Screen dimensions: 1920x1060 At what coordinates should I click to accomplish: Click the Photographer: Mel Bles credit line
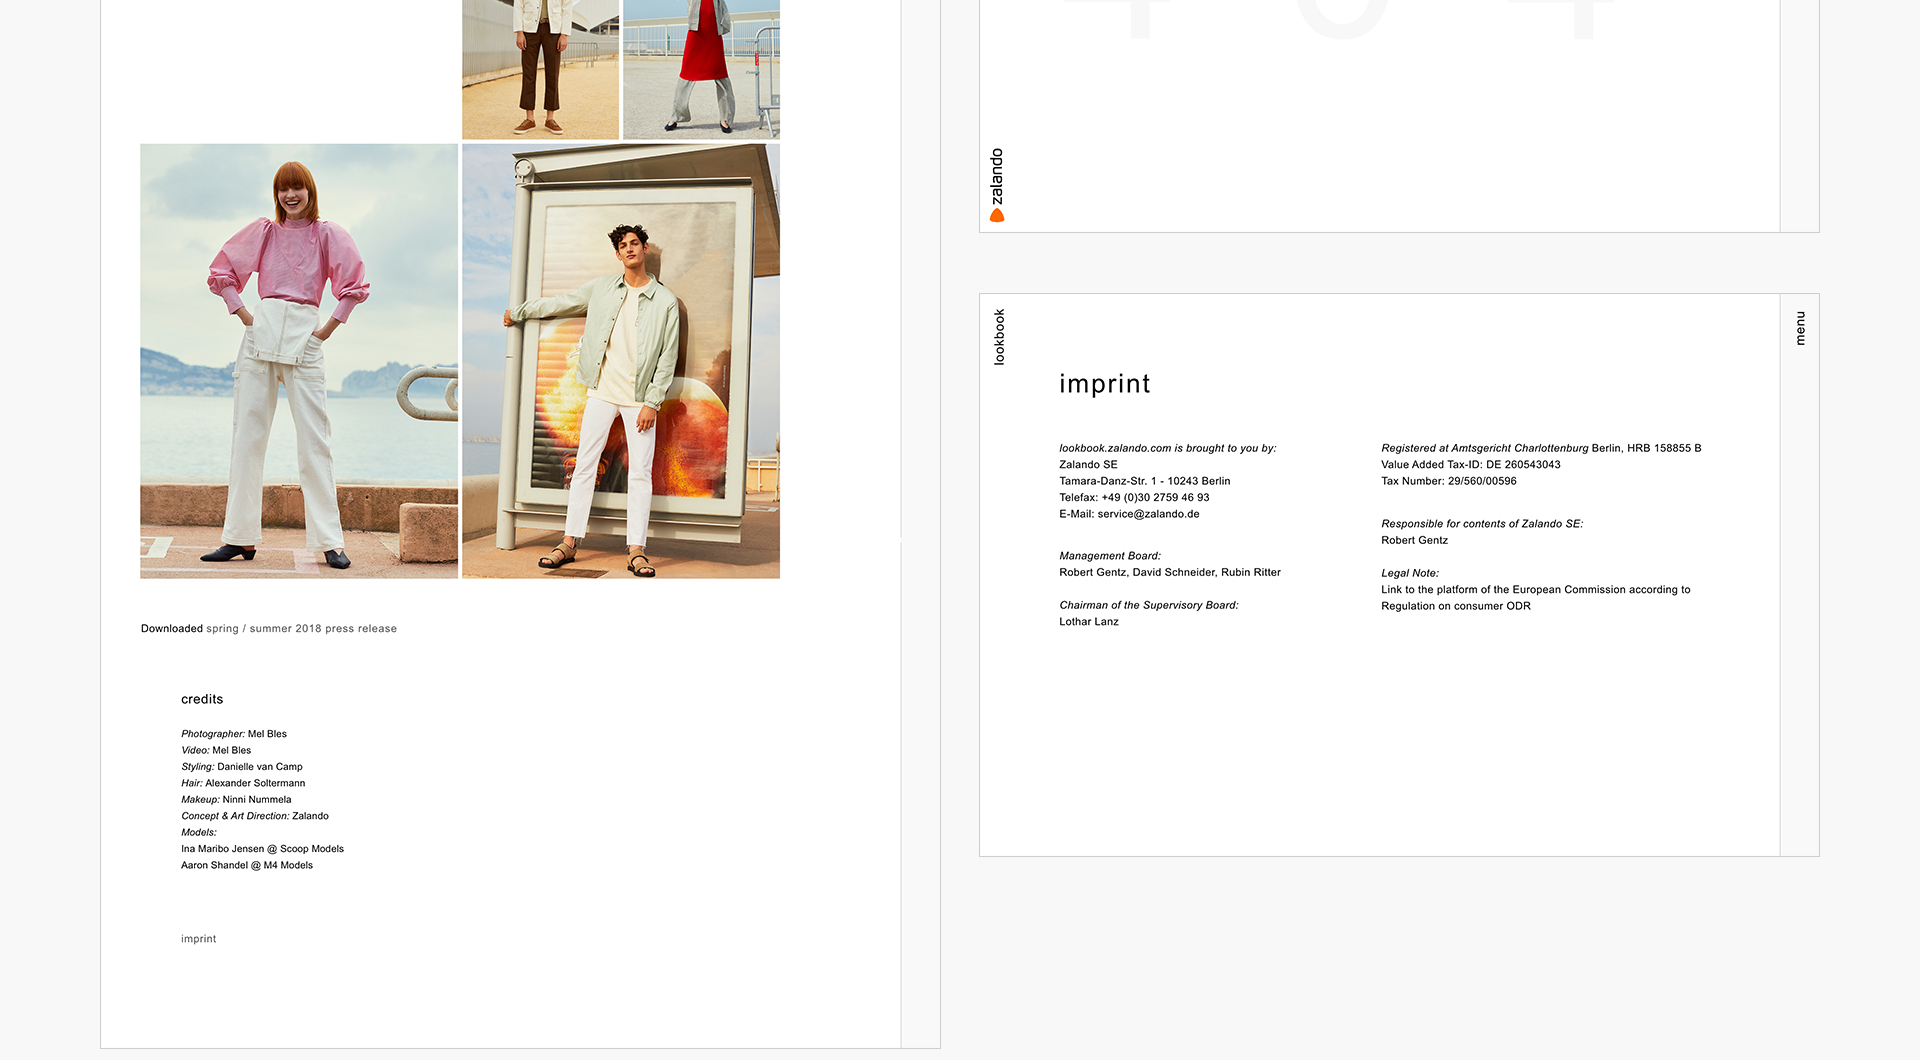234,734
